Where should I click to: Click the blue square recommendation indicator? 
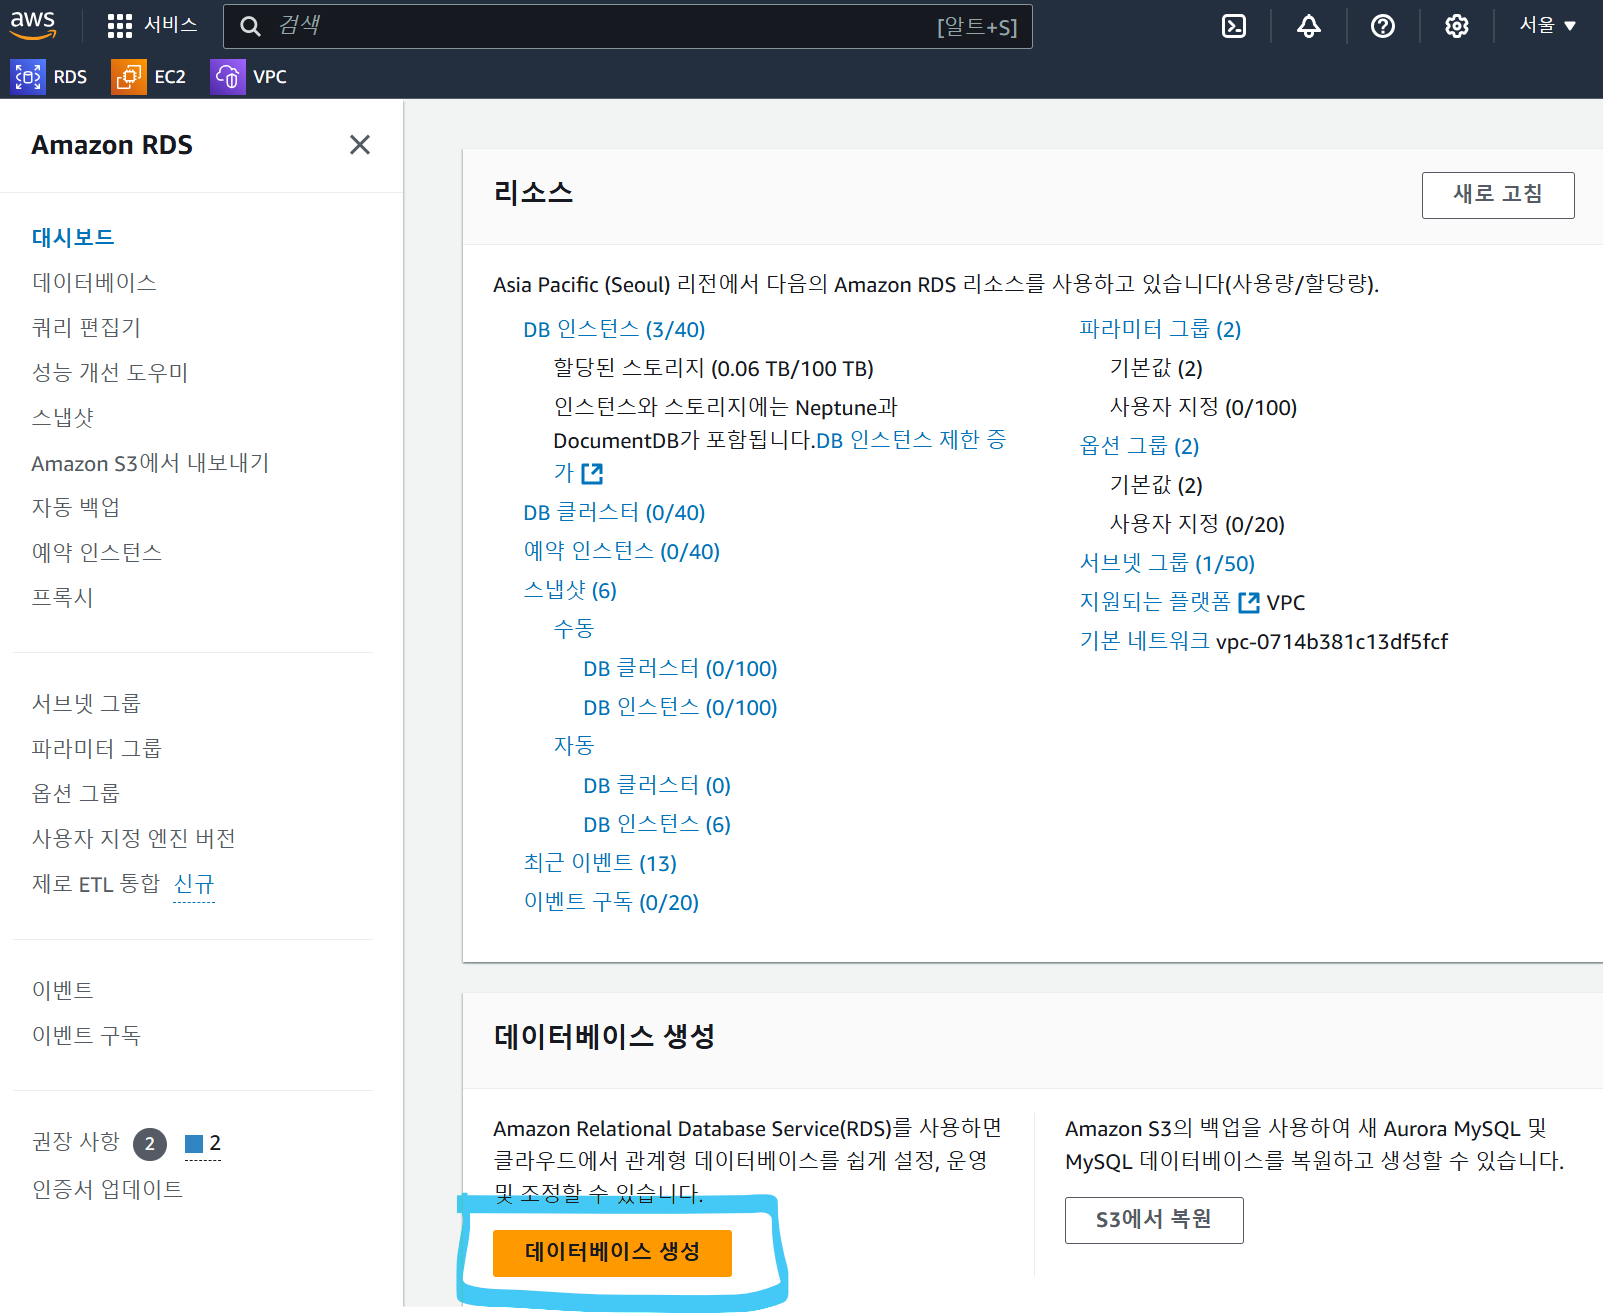194,1143
